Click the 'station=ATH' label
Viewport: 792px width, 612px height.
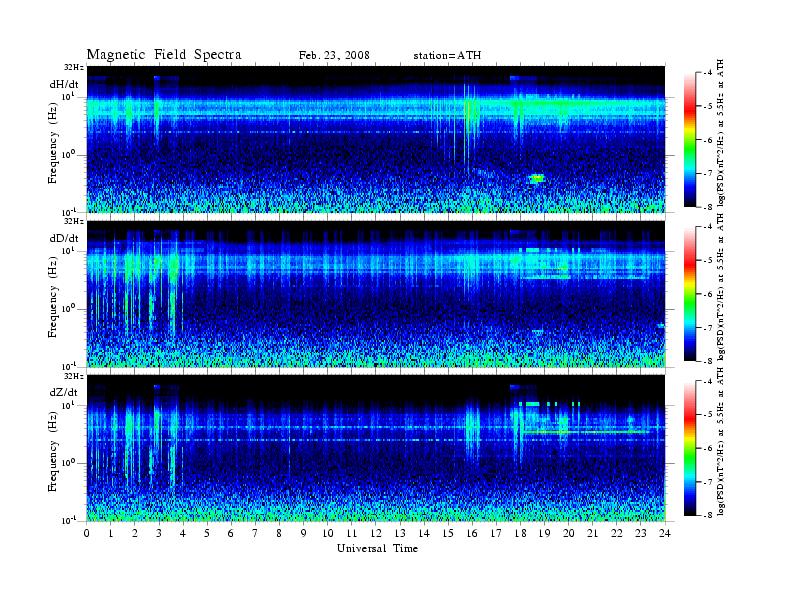(447, 56)
